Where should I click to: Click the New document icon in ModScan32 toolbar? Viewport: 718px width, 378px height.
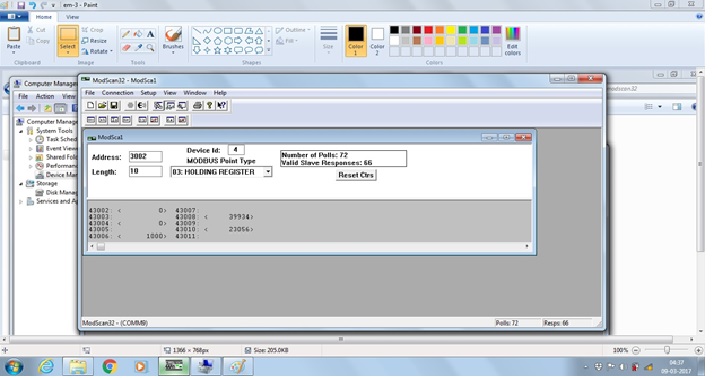(x=91, y=106)
